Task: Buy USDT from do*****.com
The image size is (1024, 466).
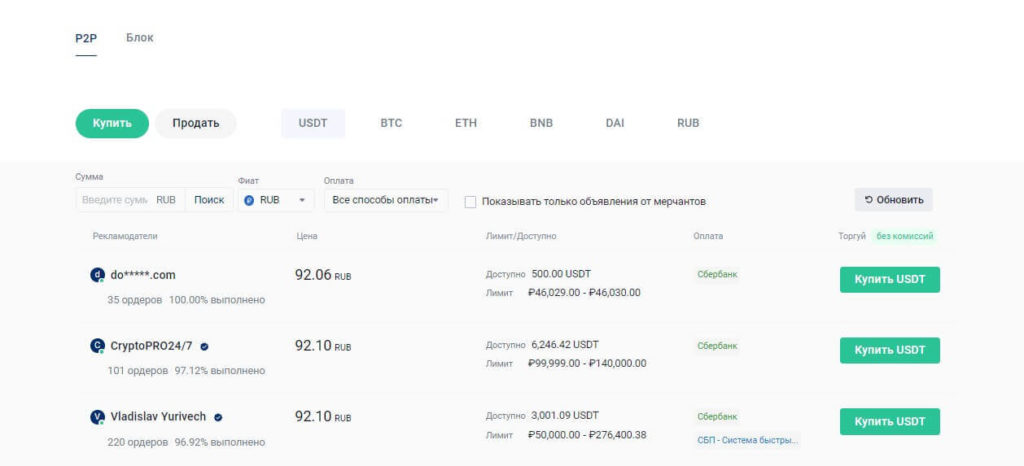Action: [x=889, y=280]
